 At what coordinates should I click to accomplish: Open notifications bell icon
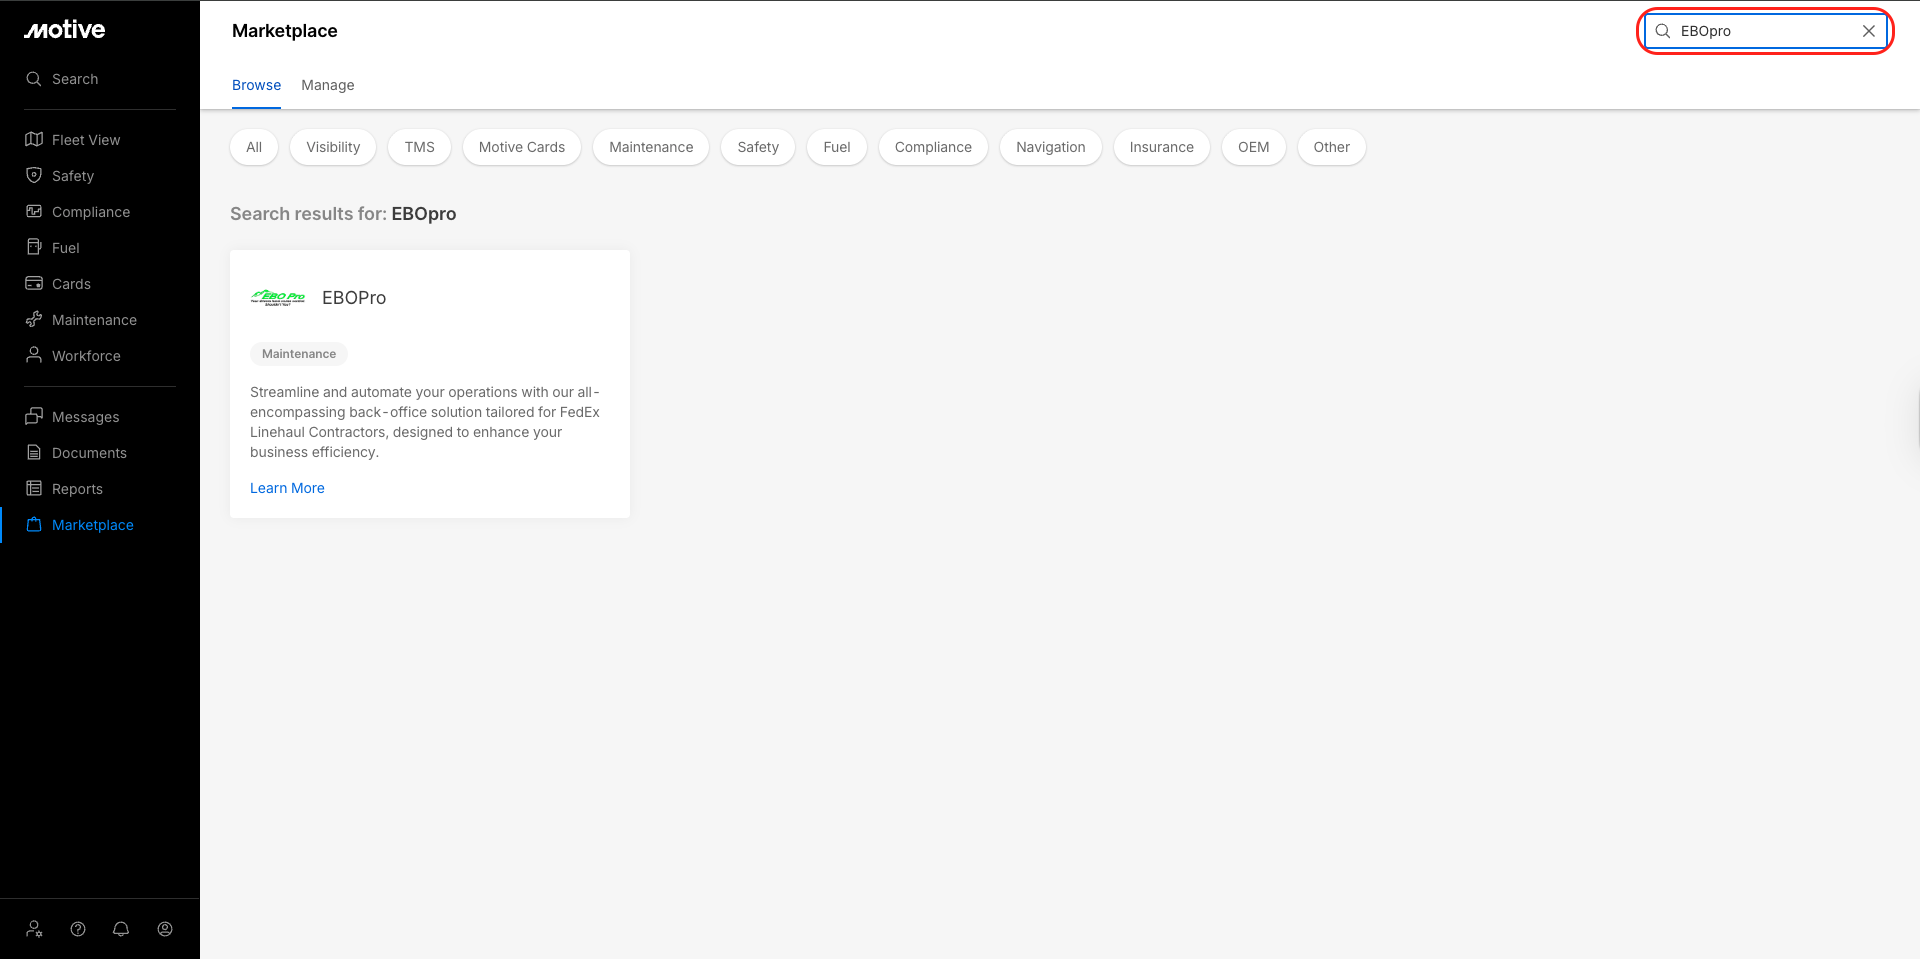coord(121,929)
